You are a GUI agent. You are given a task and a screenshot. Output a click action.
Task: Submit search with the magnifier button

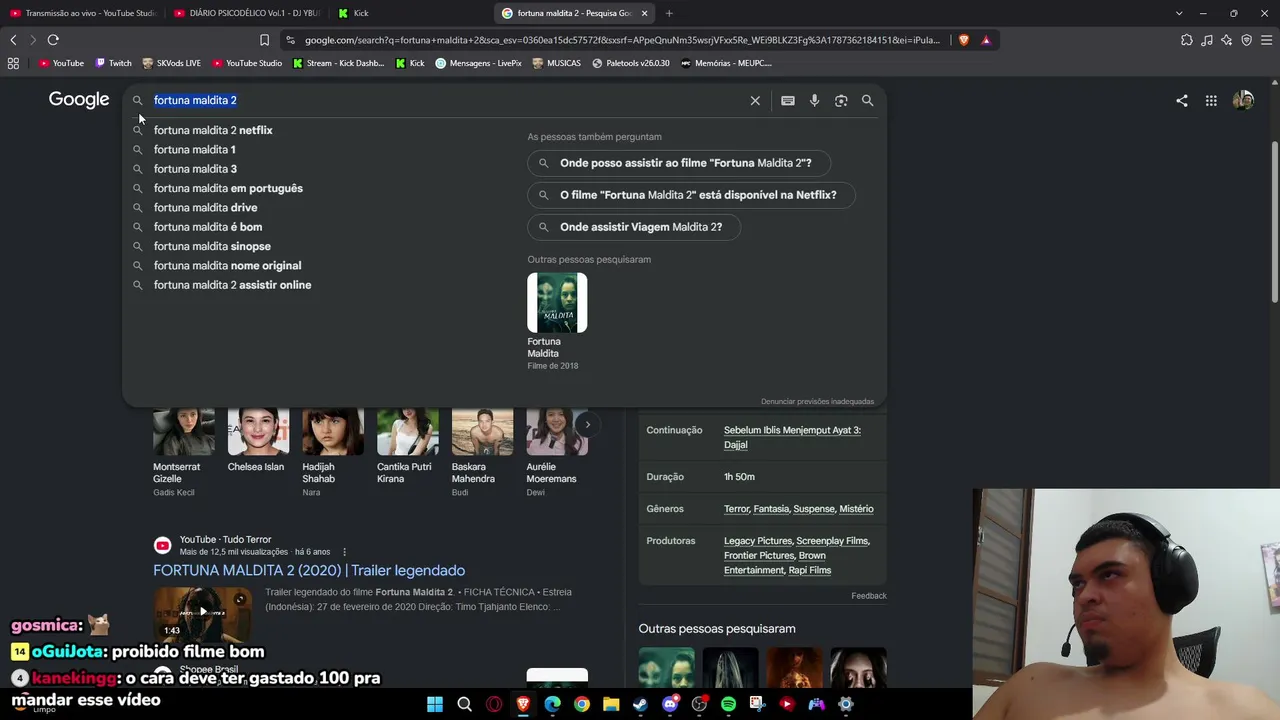click(867, 101)
